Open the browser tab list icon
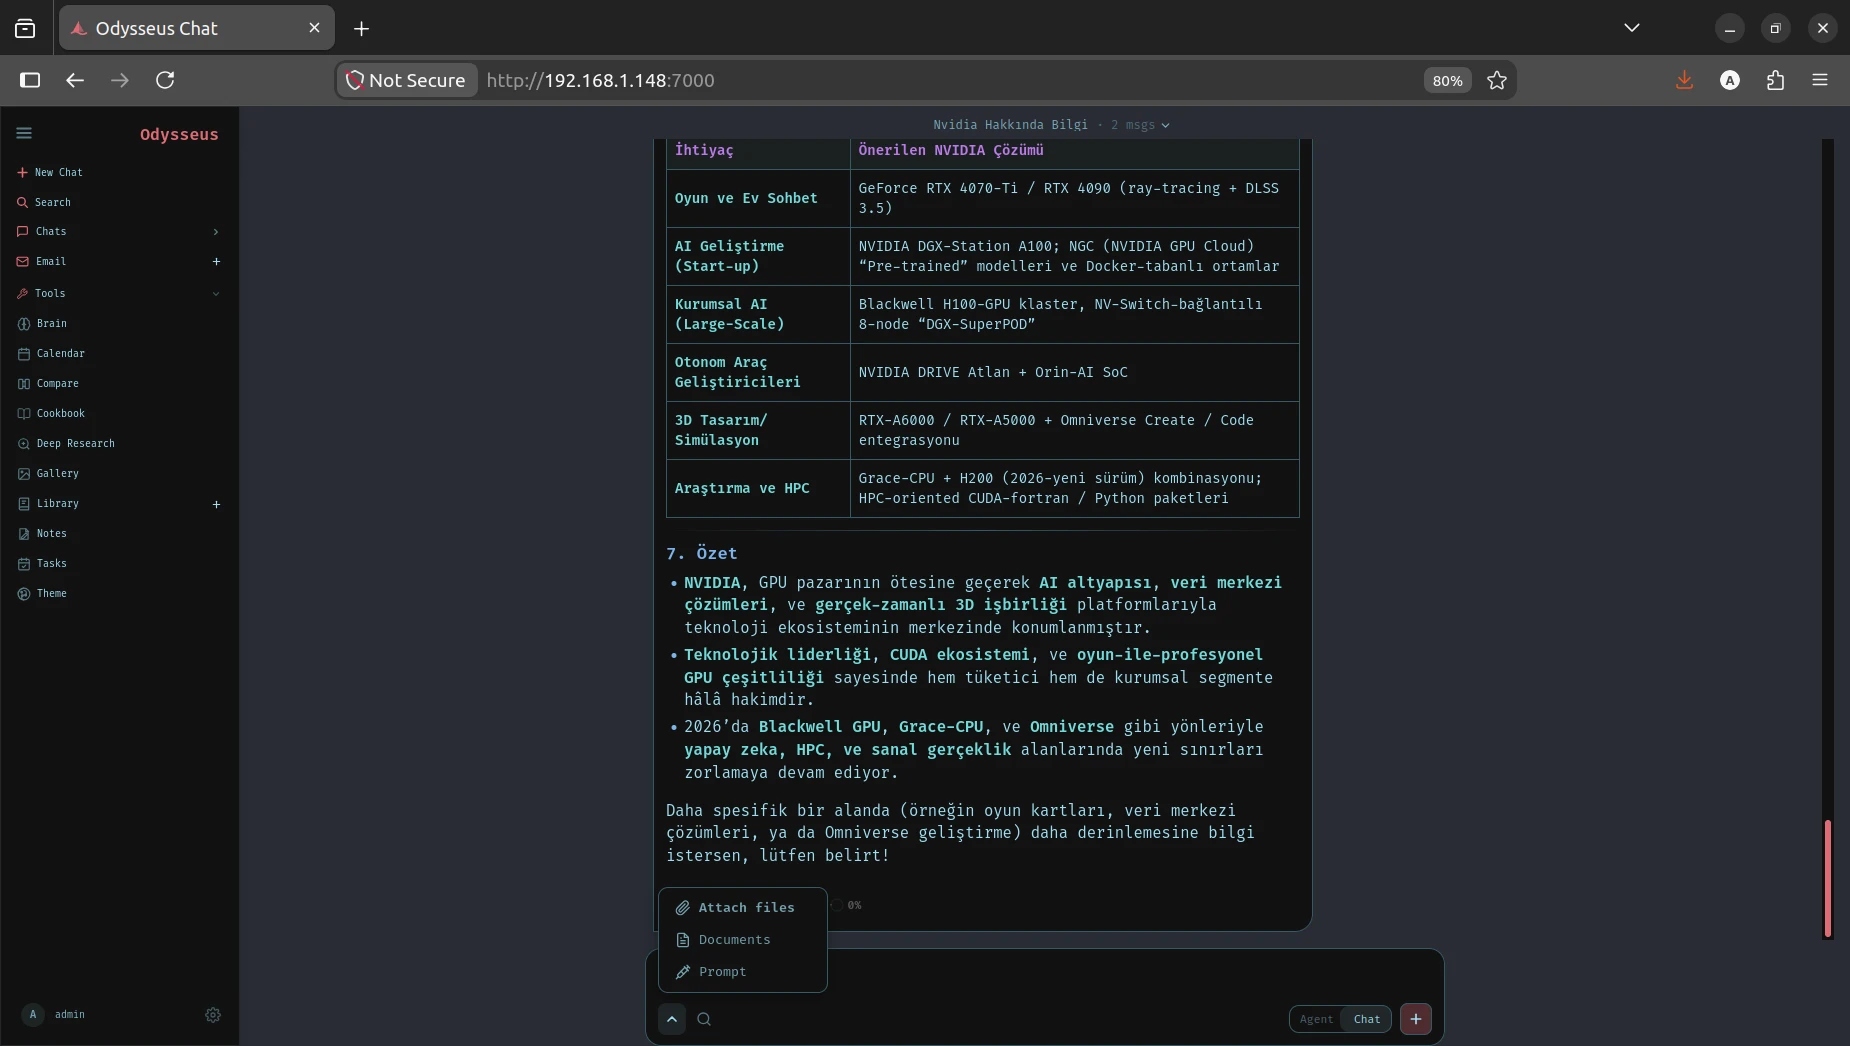The image size is (1850, 1046). [25, 28]
